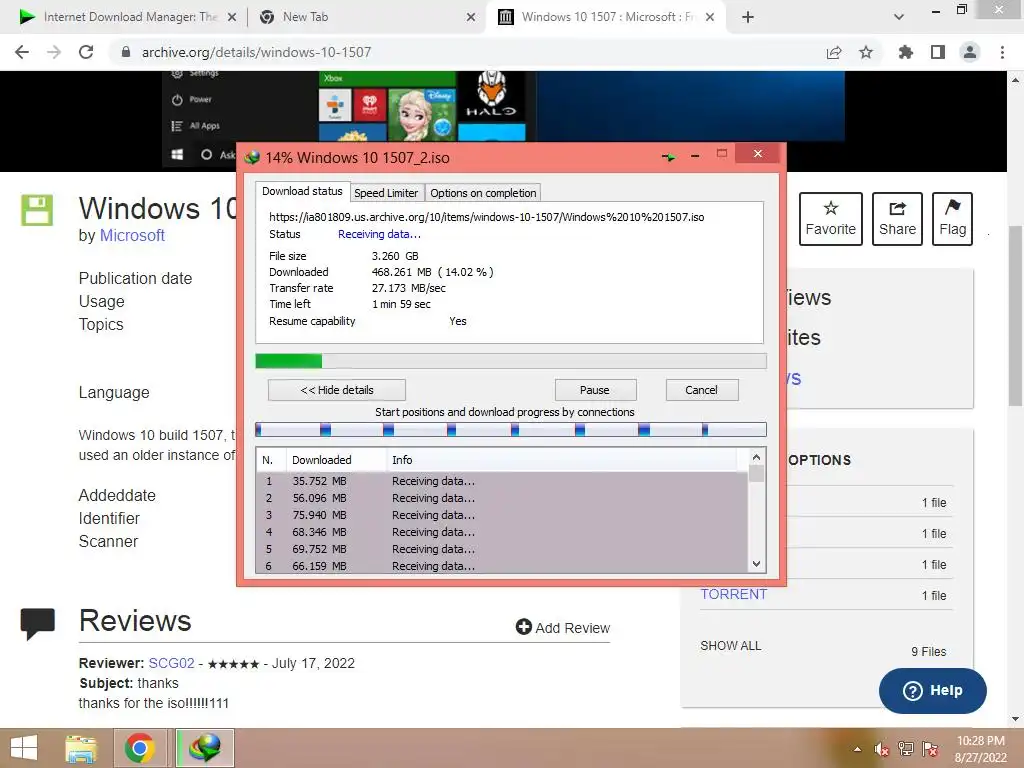Click Chrome forward navigation arrow

(54, 52)
